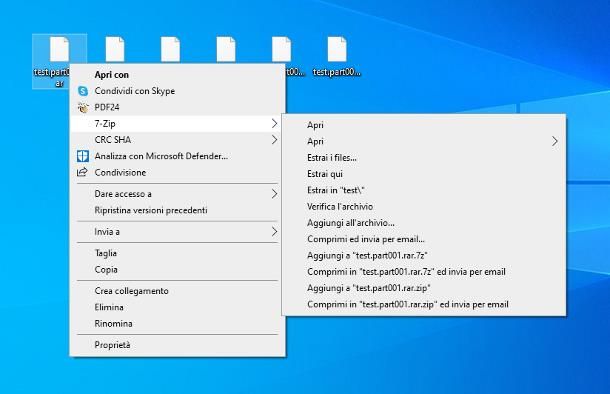Expand the 7-Zip submenu arrow

(x=274, y=124)
